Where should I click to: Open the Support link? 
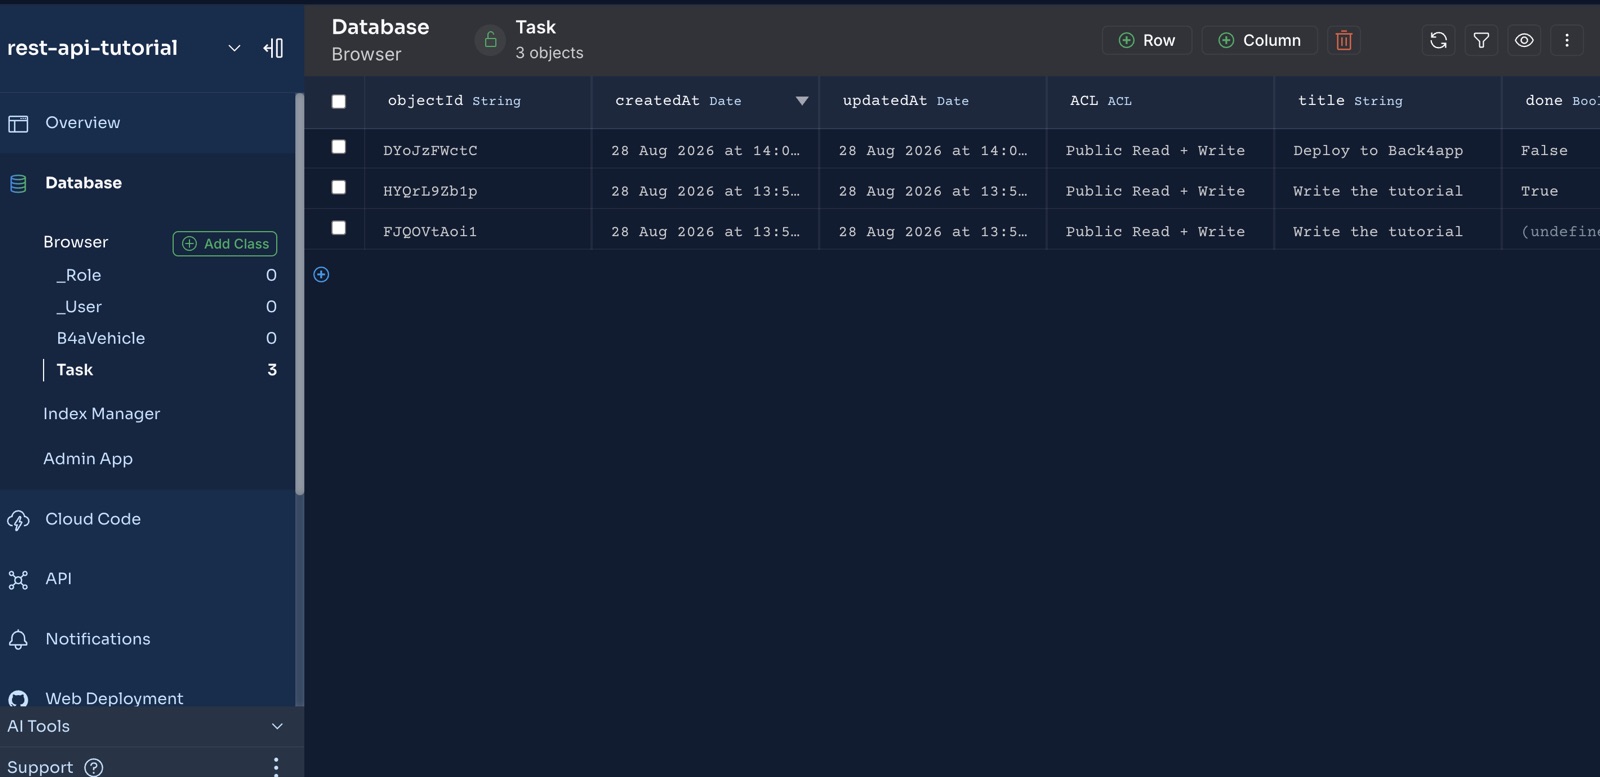click(x=40, y=767)
